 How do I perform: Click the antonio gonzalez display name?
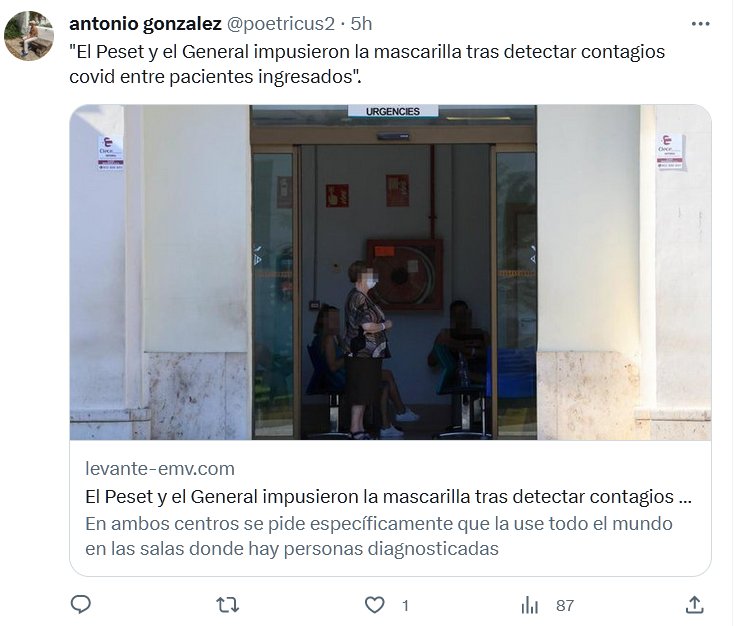click(145, 24)
